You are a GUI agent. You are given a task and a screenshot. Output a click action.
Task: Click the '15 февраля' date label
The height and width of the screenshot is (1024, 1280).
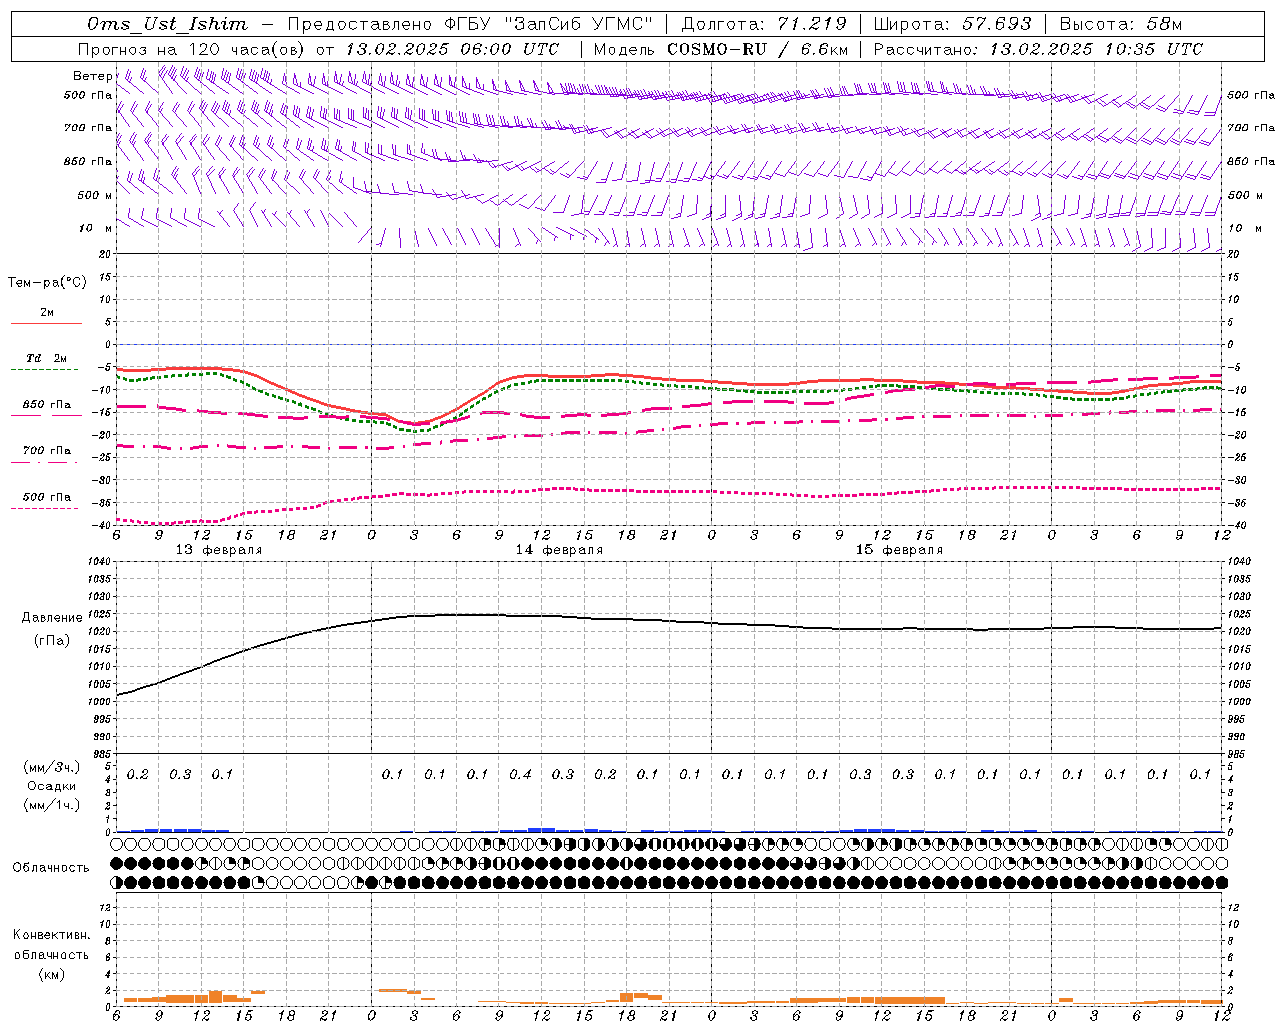click(x=899, y=550)
